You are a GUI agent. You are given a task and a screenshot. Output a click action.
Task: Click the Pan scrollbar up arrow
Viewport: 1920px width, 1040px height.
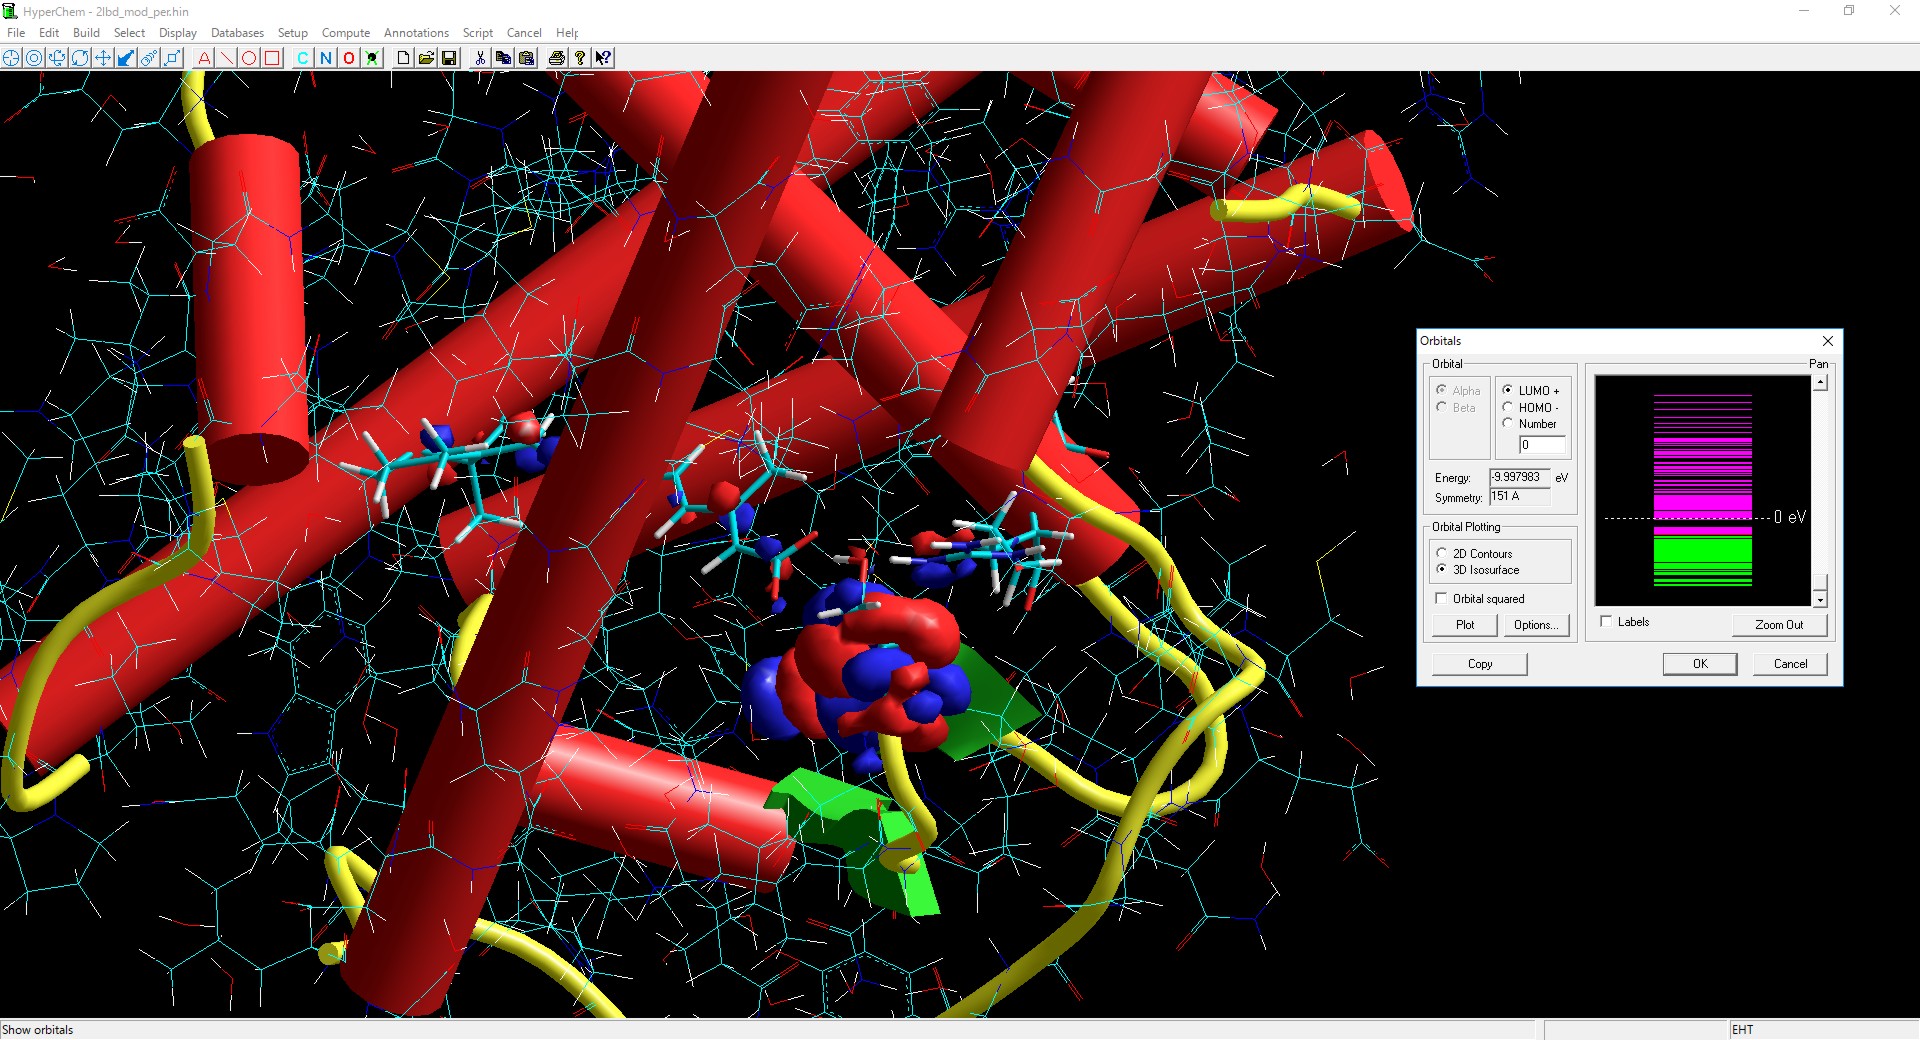click(1822, 380)
